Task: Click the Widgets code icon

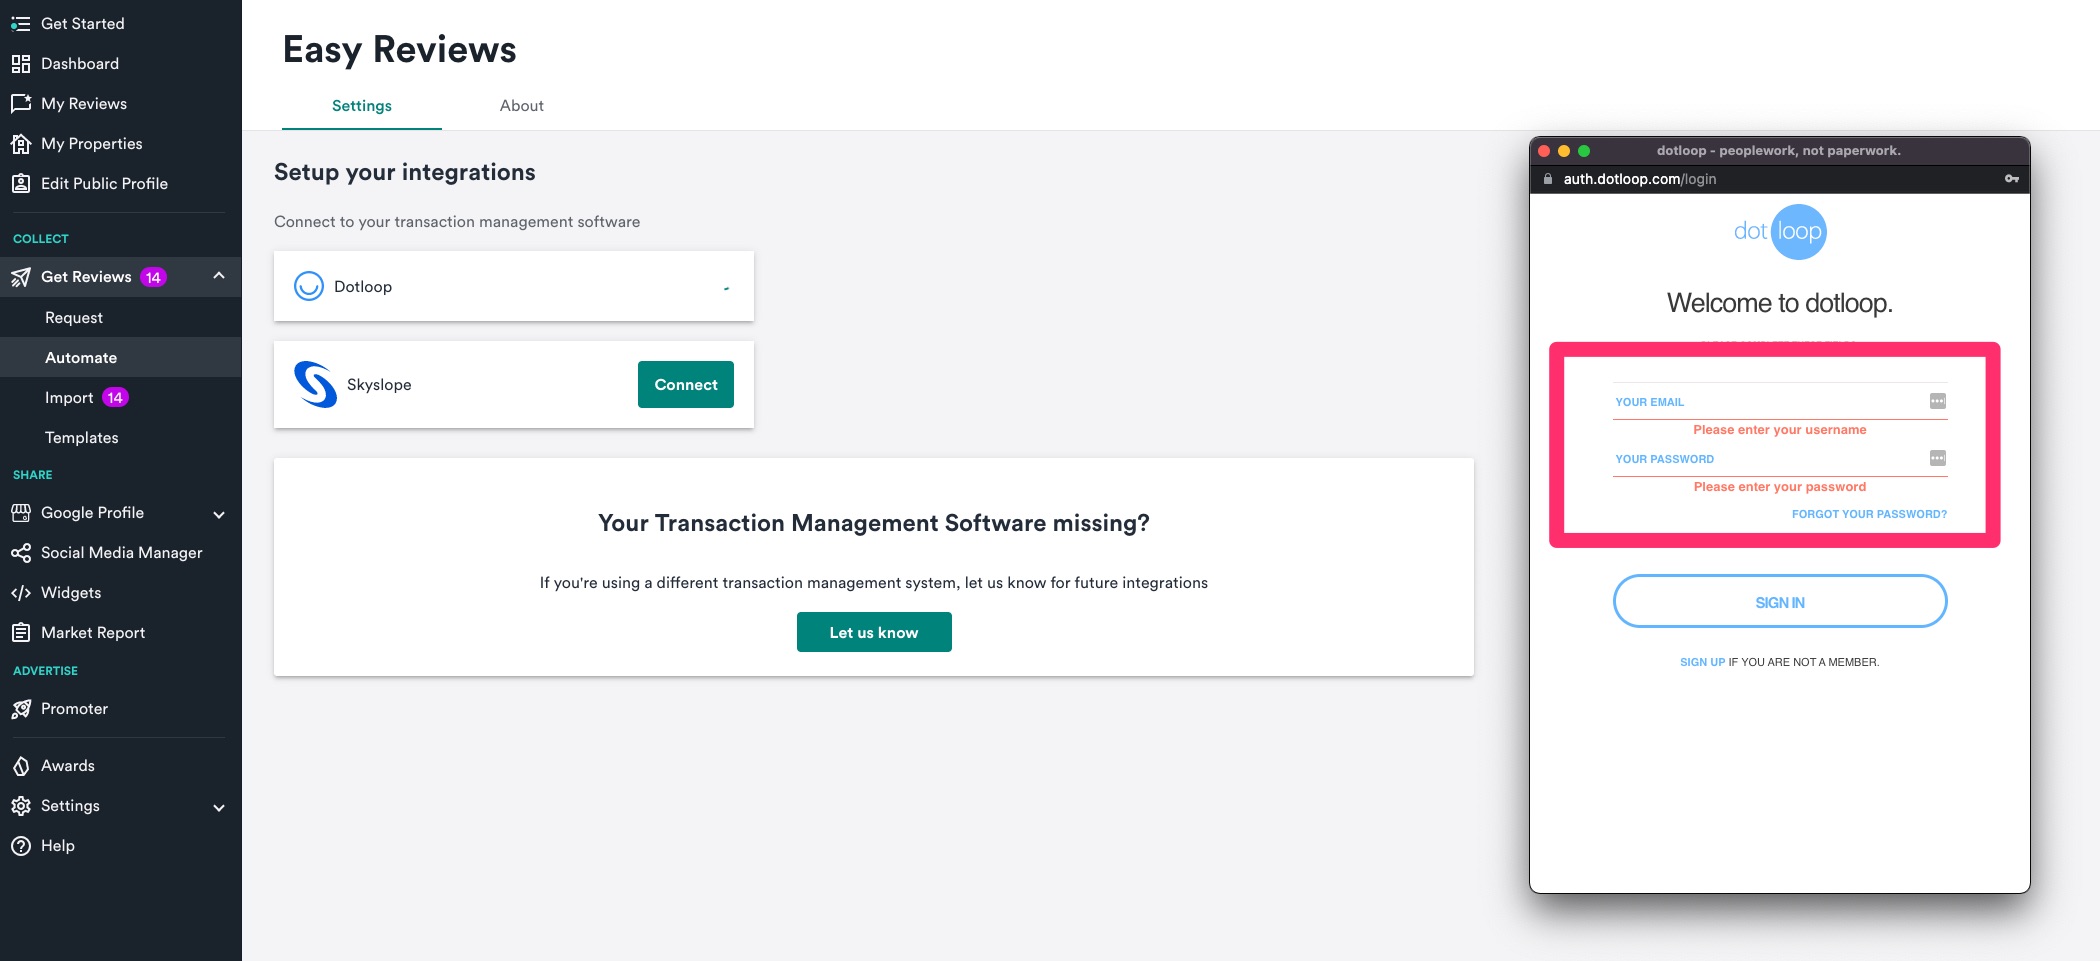Action: [x=21, y=592]
